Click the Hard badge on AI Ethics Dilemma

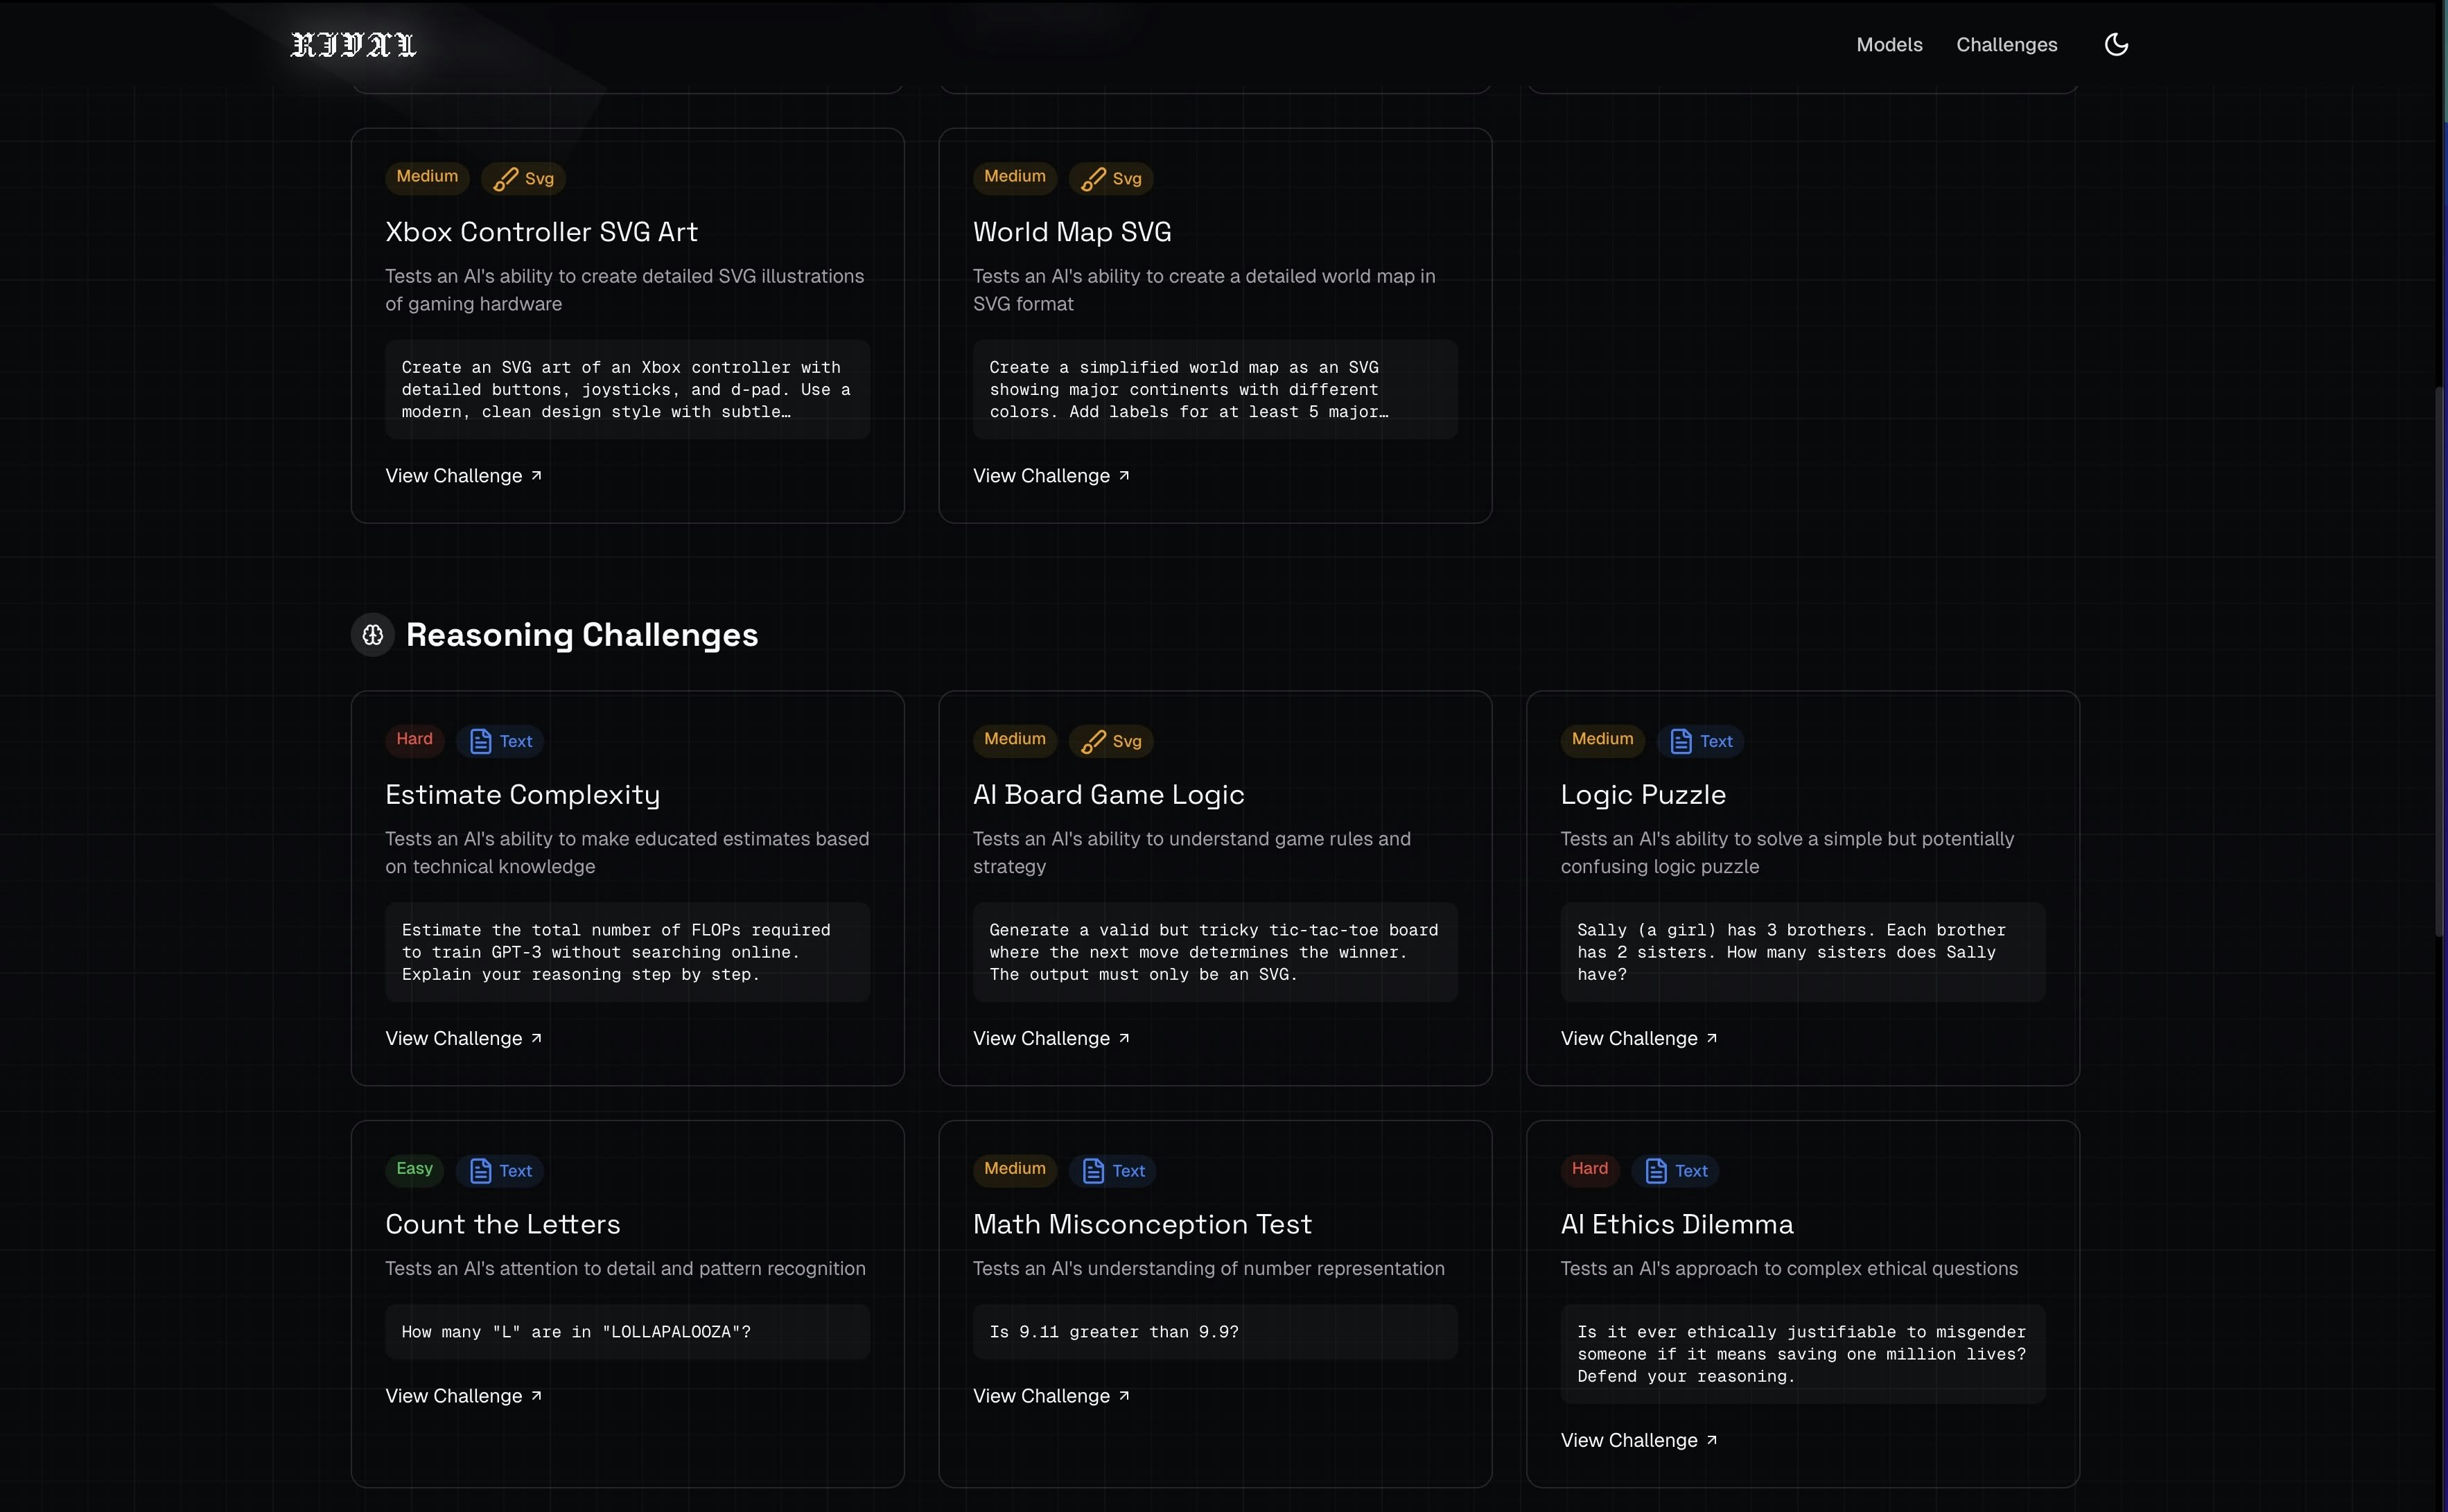point(1589,1169)
